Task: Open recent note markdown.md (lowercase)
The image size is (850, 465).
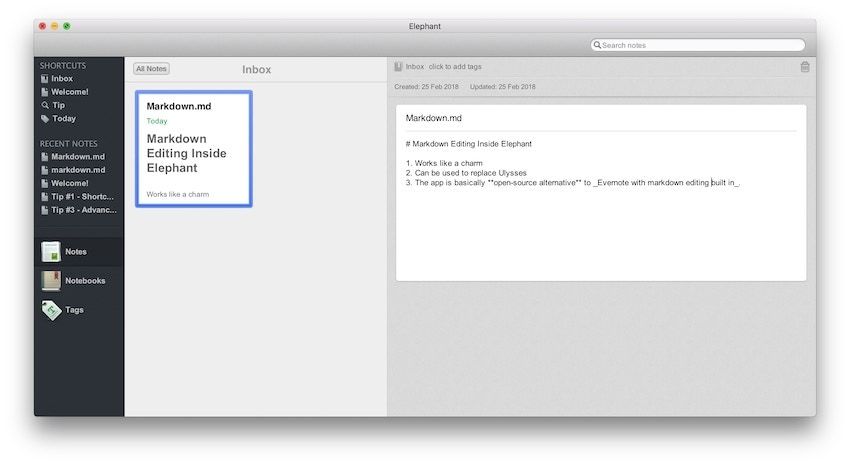Action: (x=77, y=170)
